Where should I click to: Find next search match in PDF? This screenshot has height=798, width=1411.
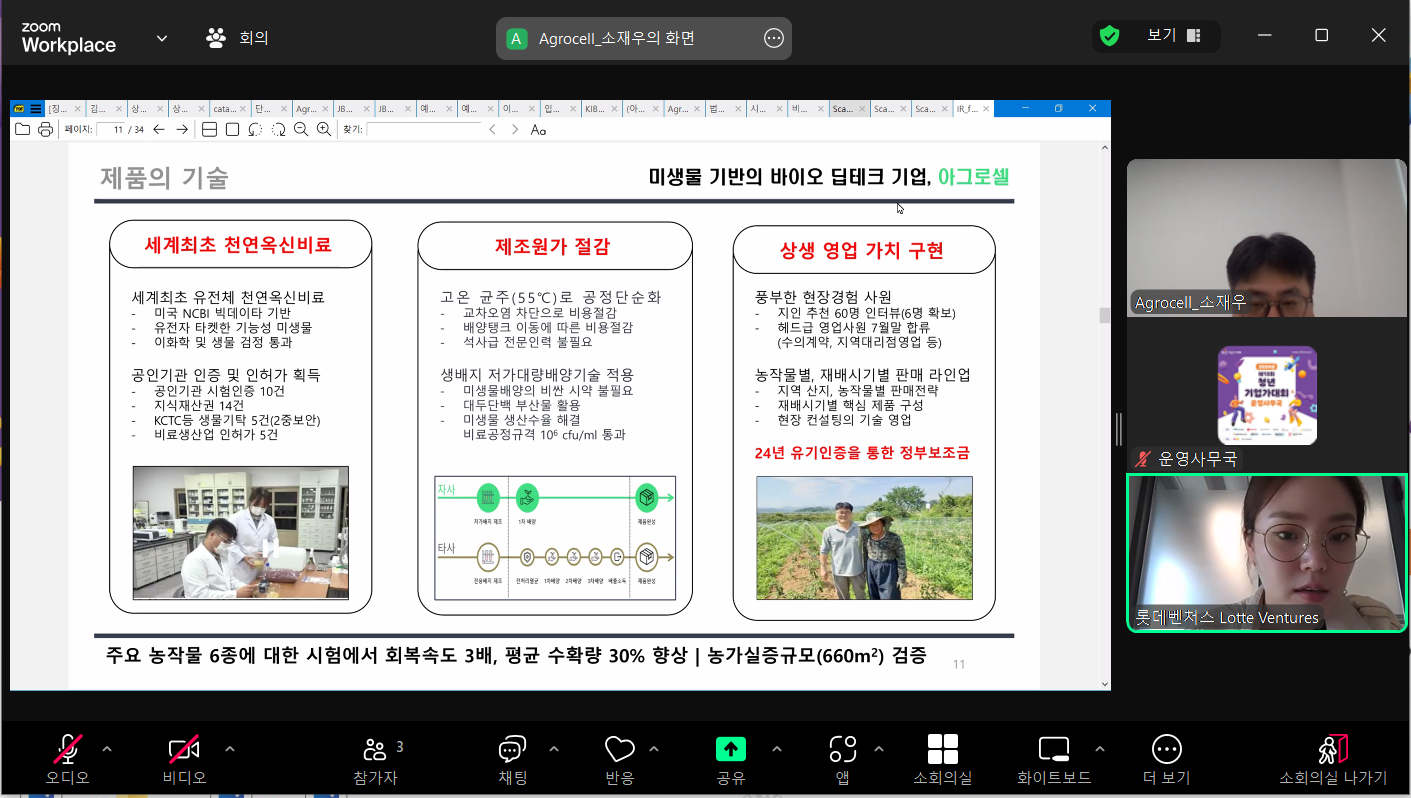(515, 129)
